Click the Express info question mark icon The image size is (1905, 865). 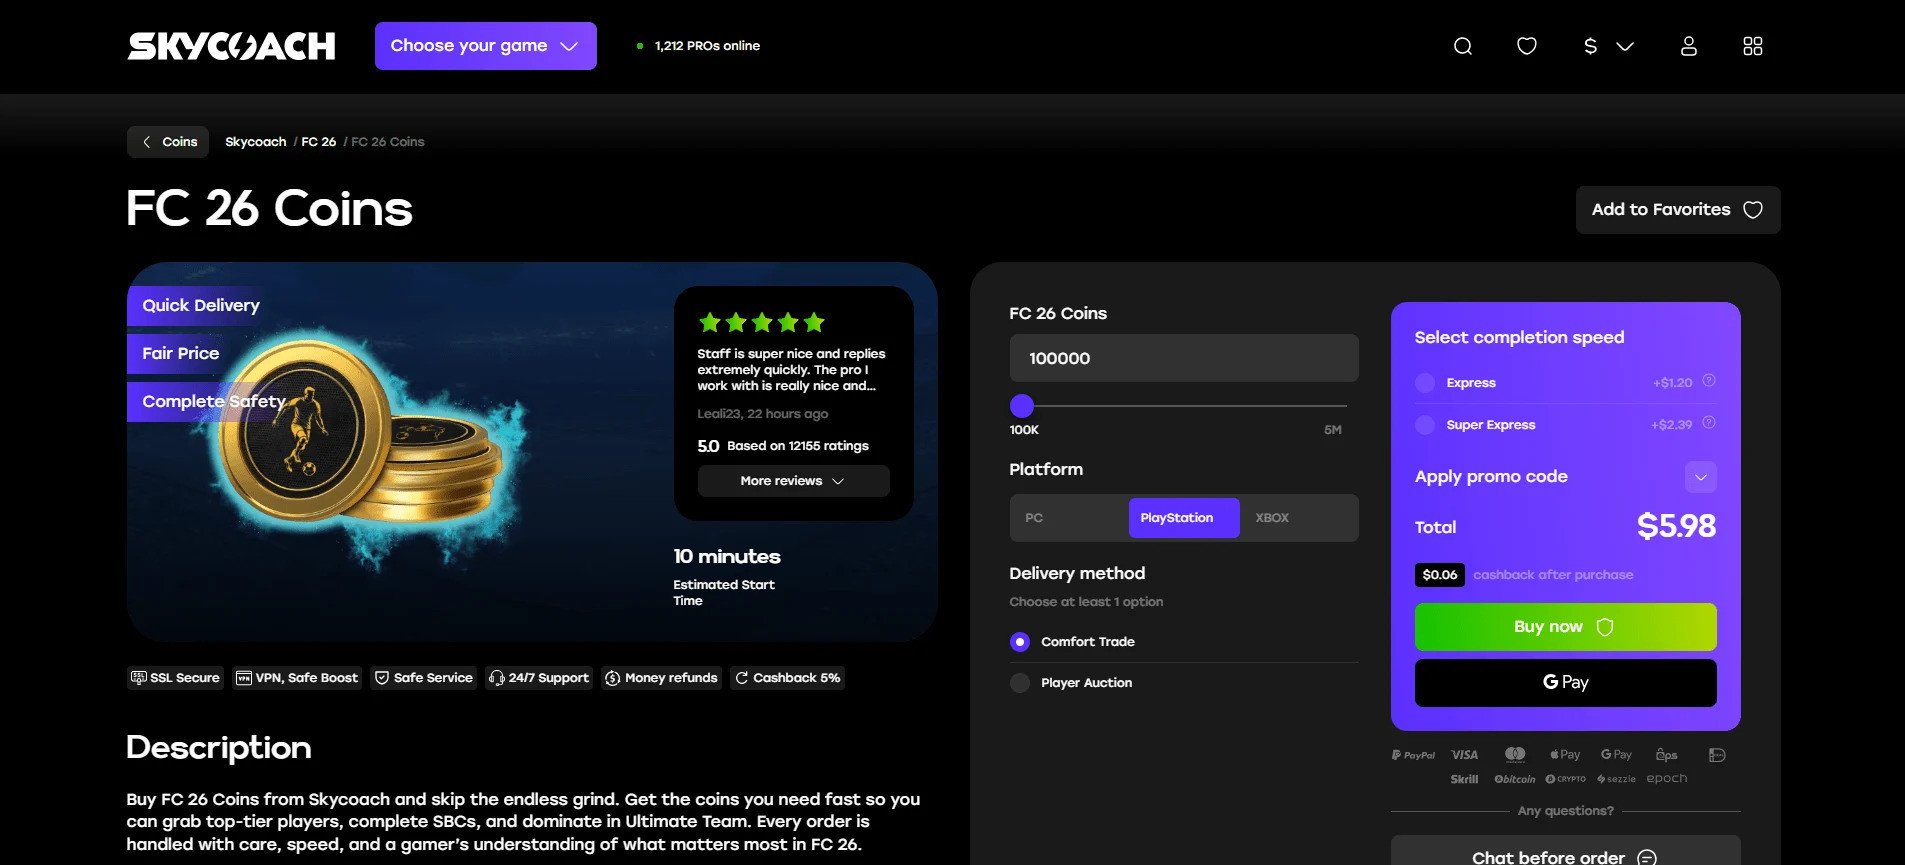coord(1709,381)
